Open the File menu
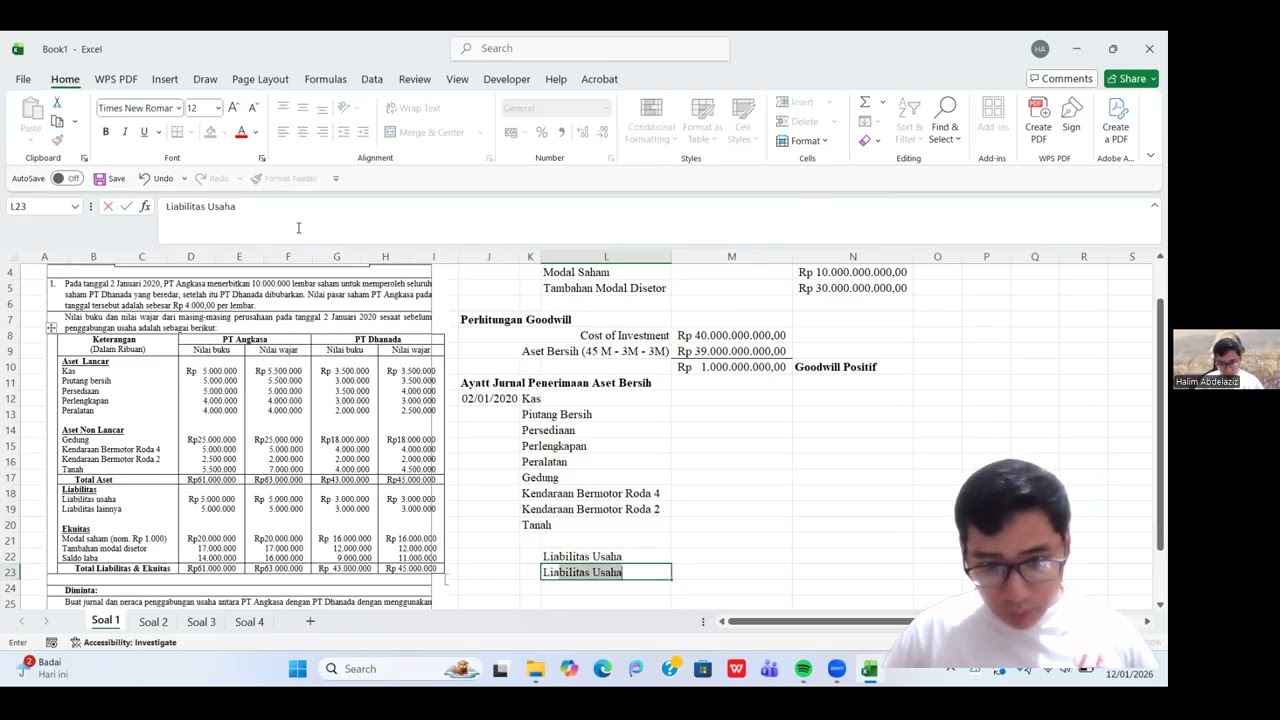The height and width of the screenshot is (720, 1280). (x=23, y=79)
